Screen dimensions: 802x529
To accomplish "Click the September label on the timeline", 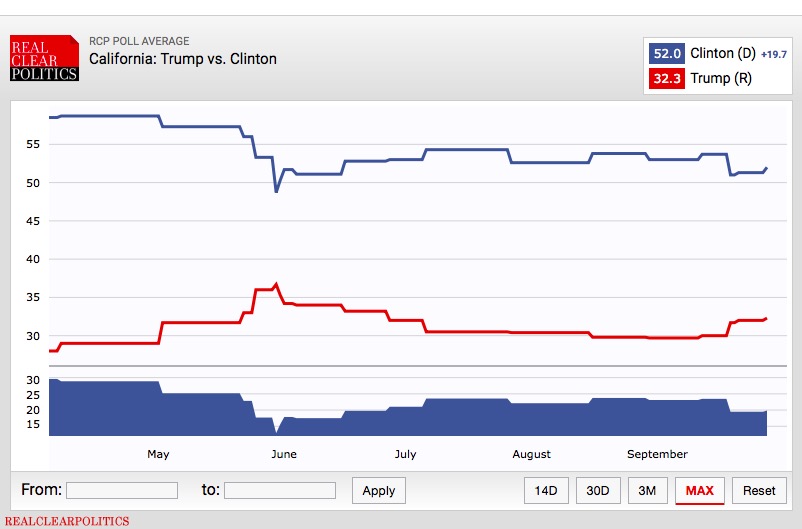I will [657, 454].
